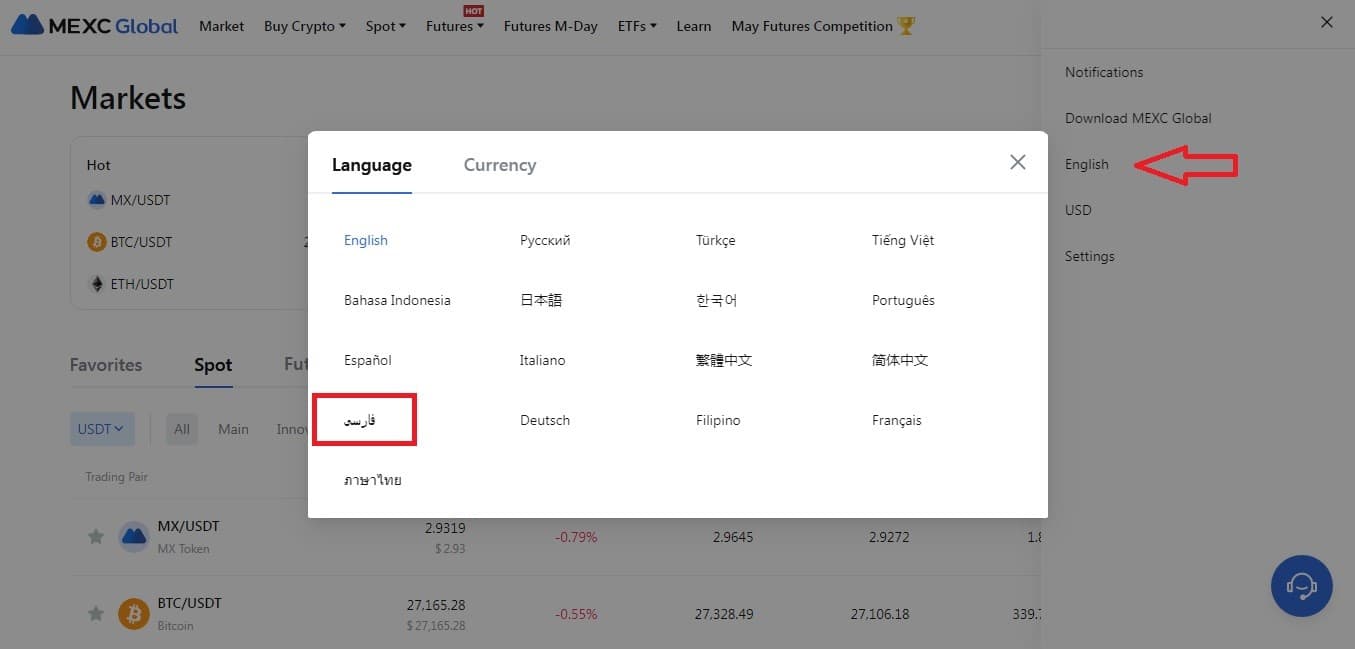Image resolution: width=1355 pixels, height=649 pixels.
Task: Click MX/USDT in Hot list
Action: tap(141, 200)
